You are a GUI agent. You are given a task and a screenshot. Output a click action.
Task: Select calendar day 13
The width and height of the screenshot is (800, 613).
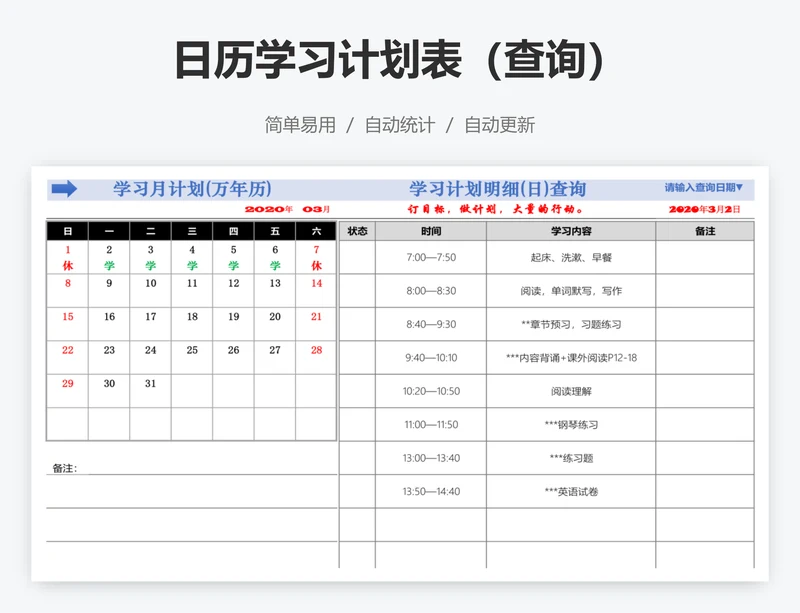(x=275, y=291)
